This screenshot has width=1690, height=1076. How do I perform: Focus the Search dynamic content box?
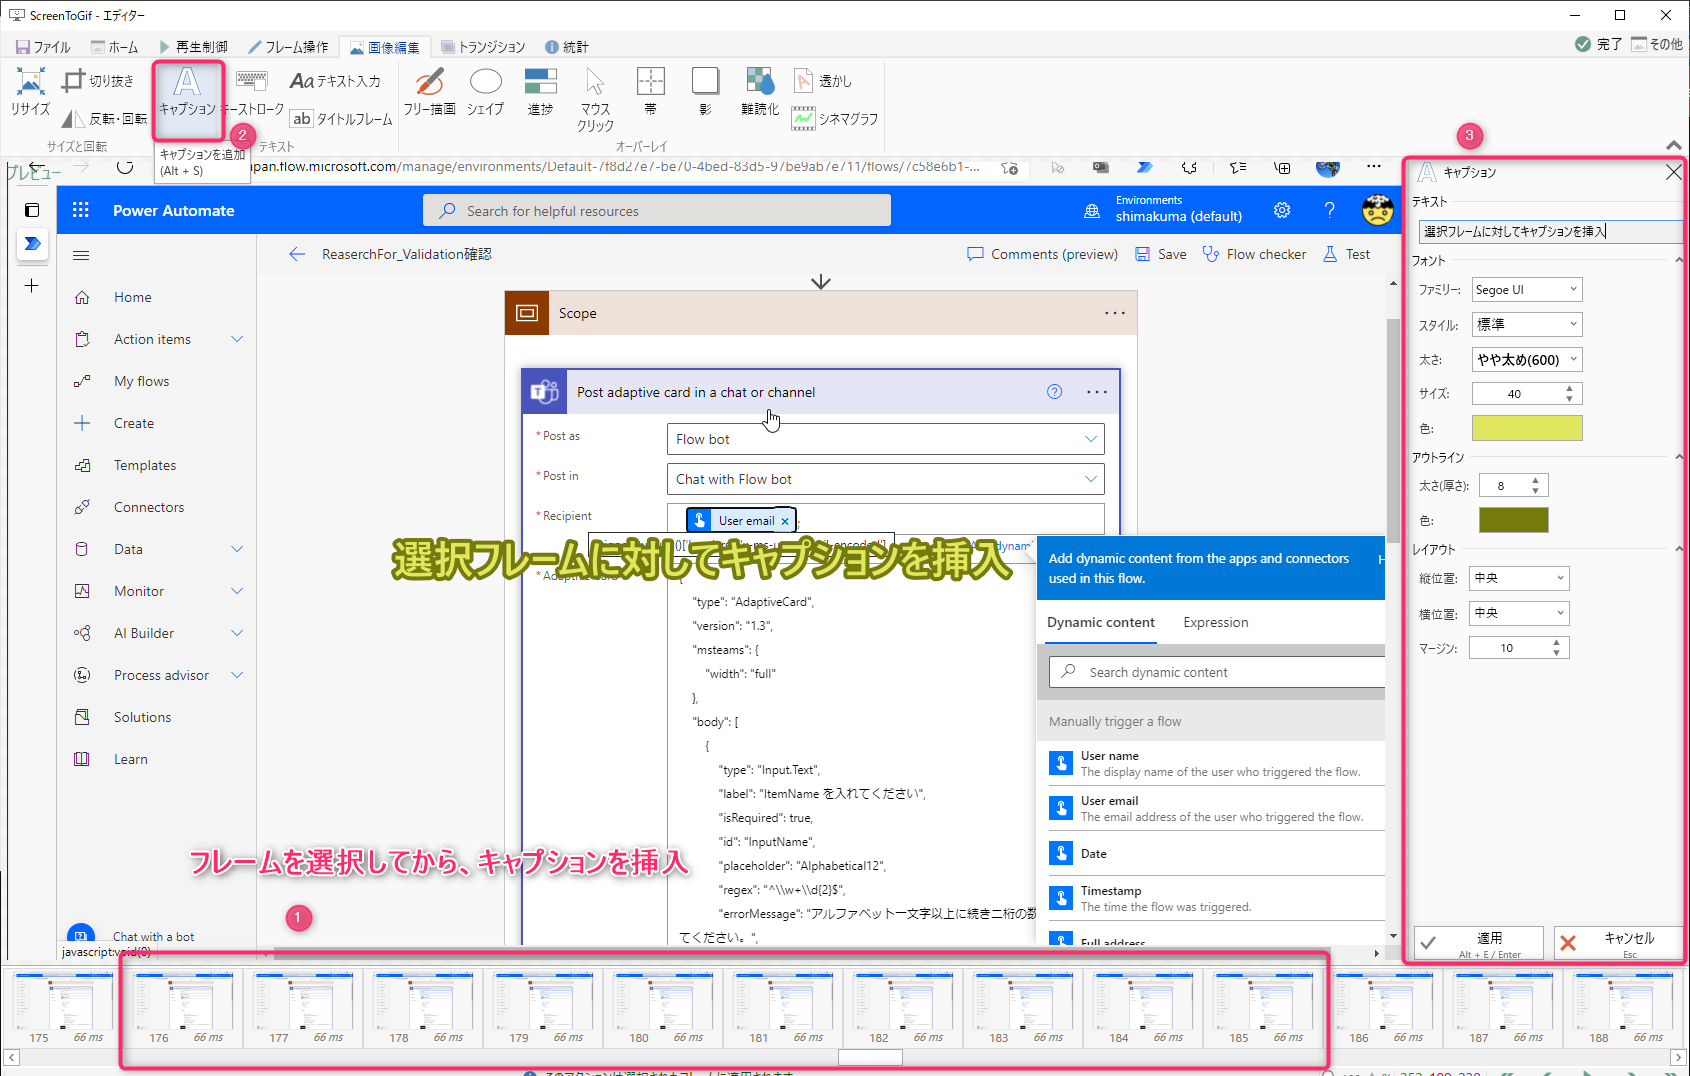[1217, 672]
